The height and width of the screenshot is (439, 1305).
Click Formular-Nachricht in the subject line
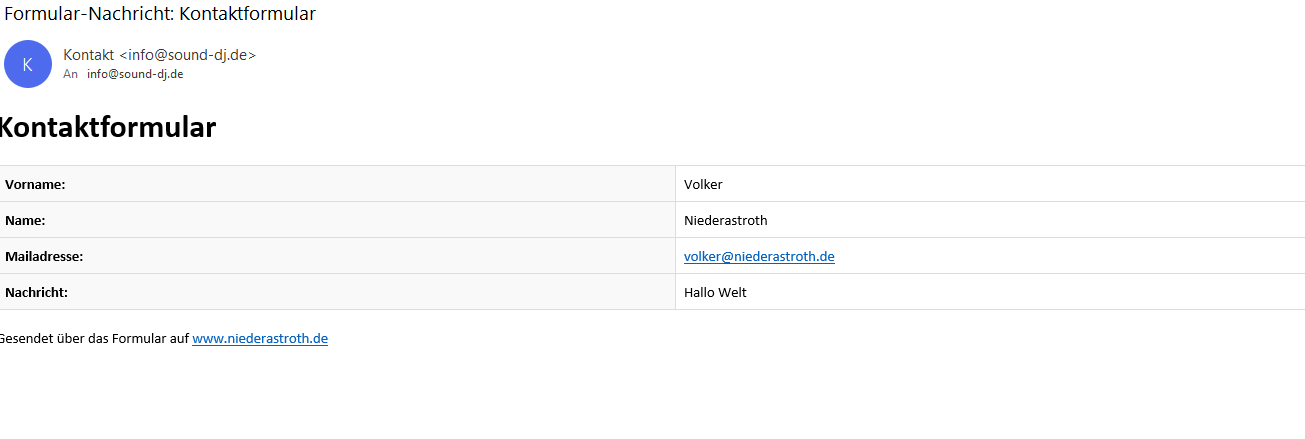click(88, 14)
